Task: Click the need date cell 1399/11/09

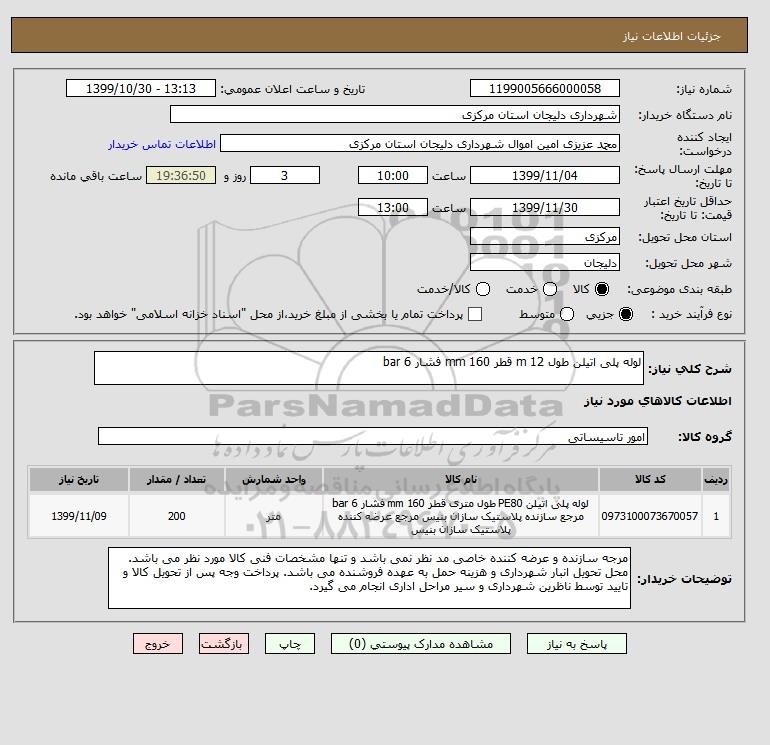Action: [79, 516]
